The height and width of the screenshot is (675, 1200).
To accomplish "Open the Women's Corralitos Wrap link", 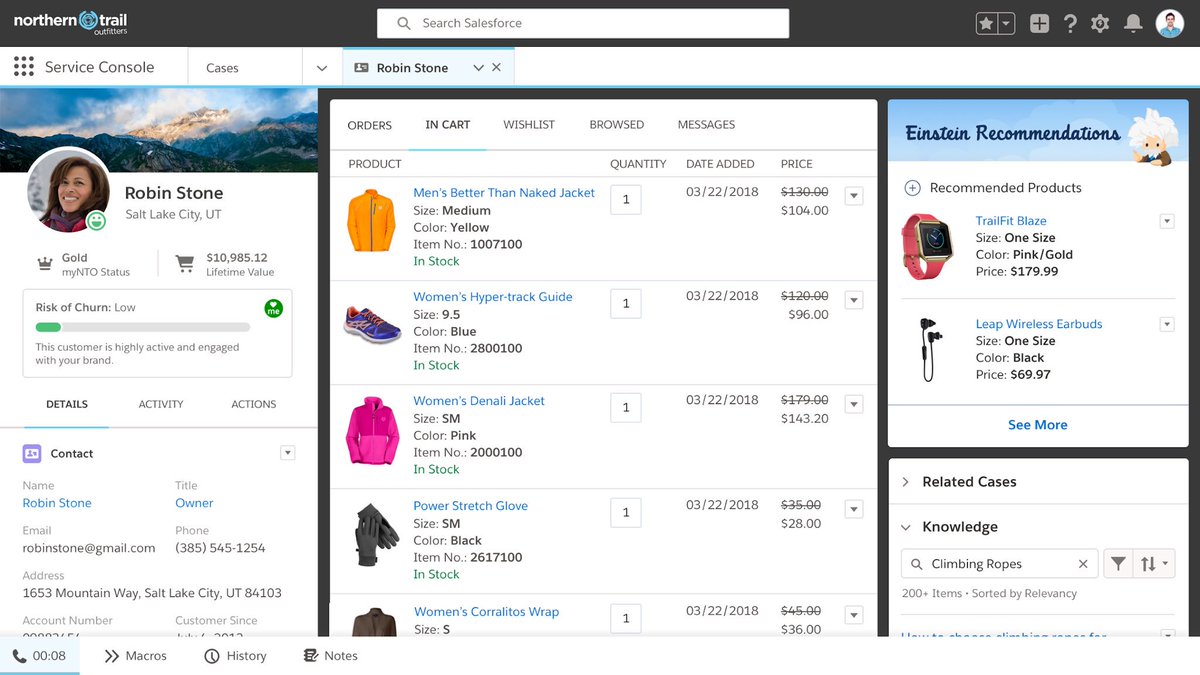I will (x=486, y=612).
